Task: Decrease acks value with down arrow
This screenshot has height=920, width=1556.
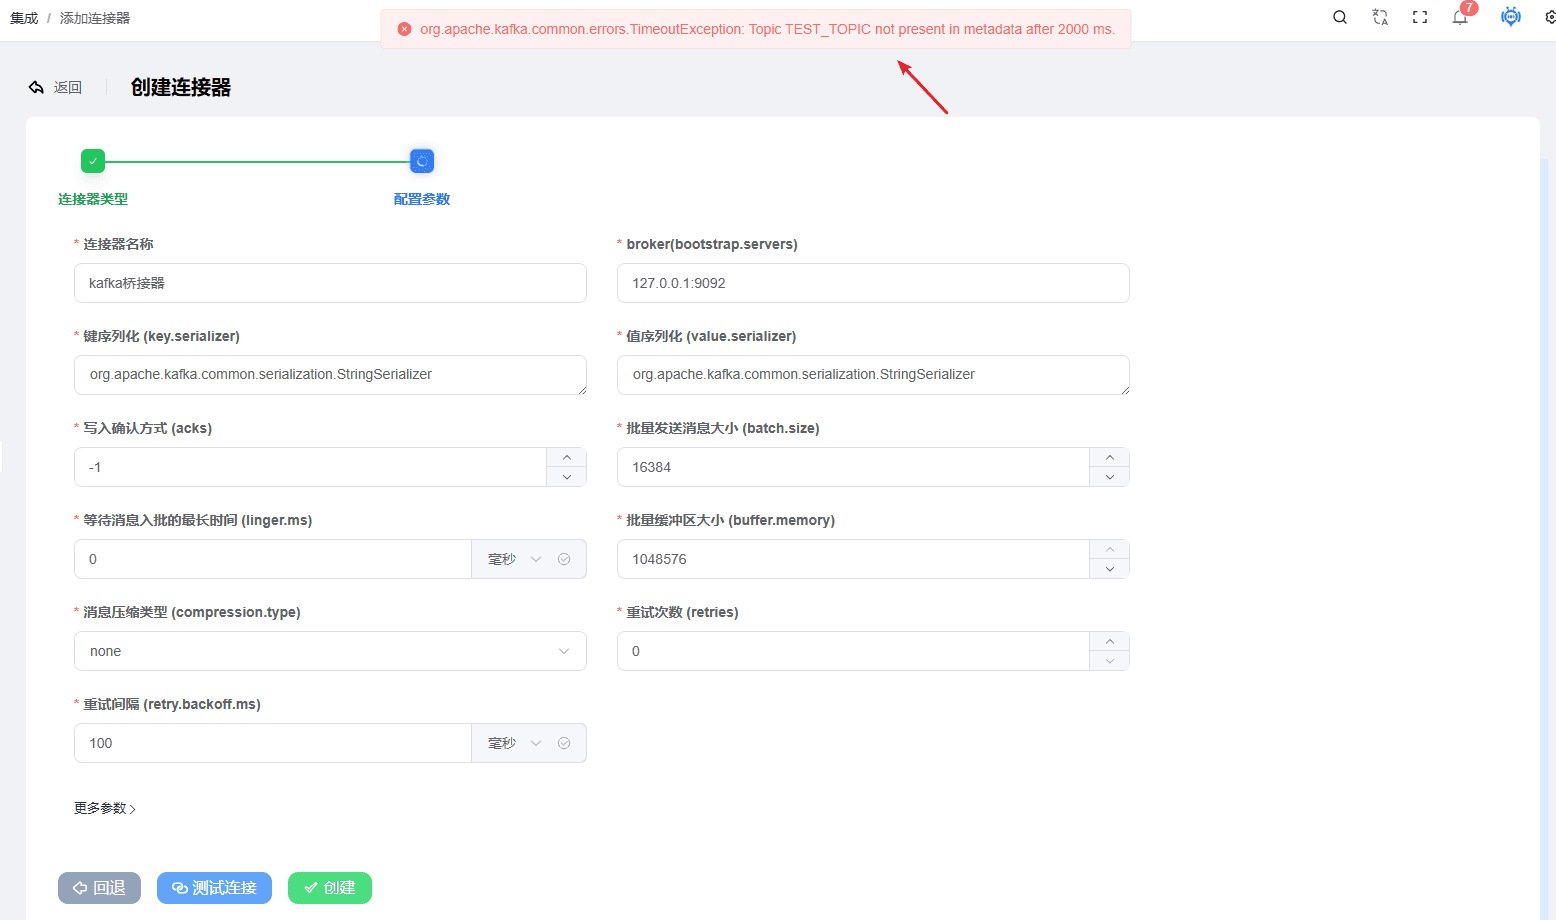Action: point(567,477)
